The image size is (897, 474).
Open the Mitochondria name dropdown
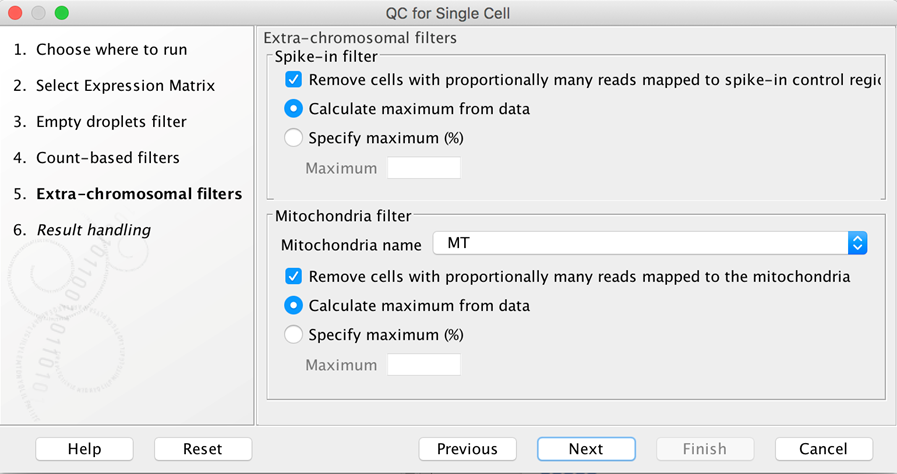640,243
